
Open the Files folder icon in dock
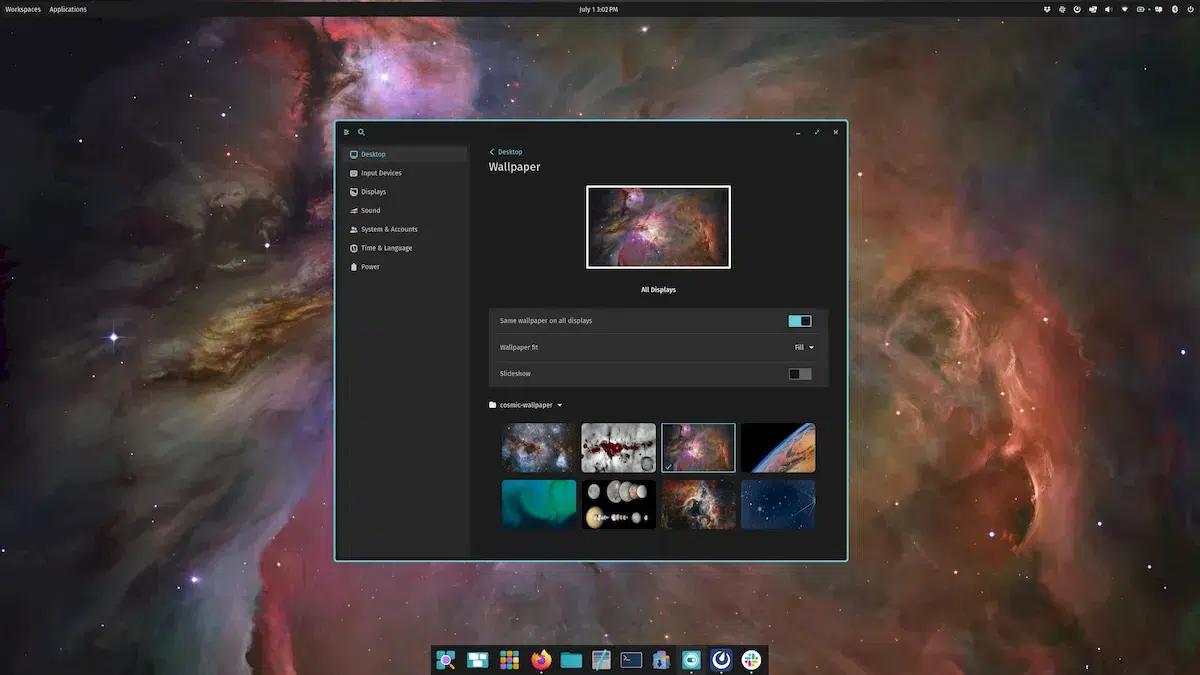point(571,660)
